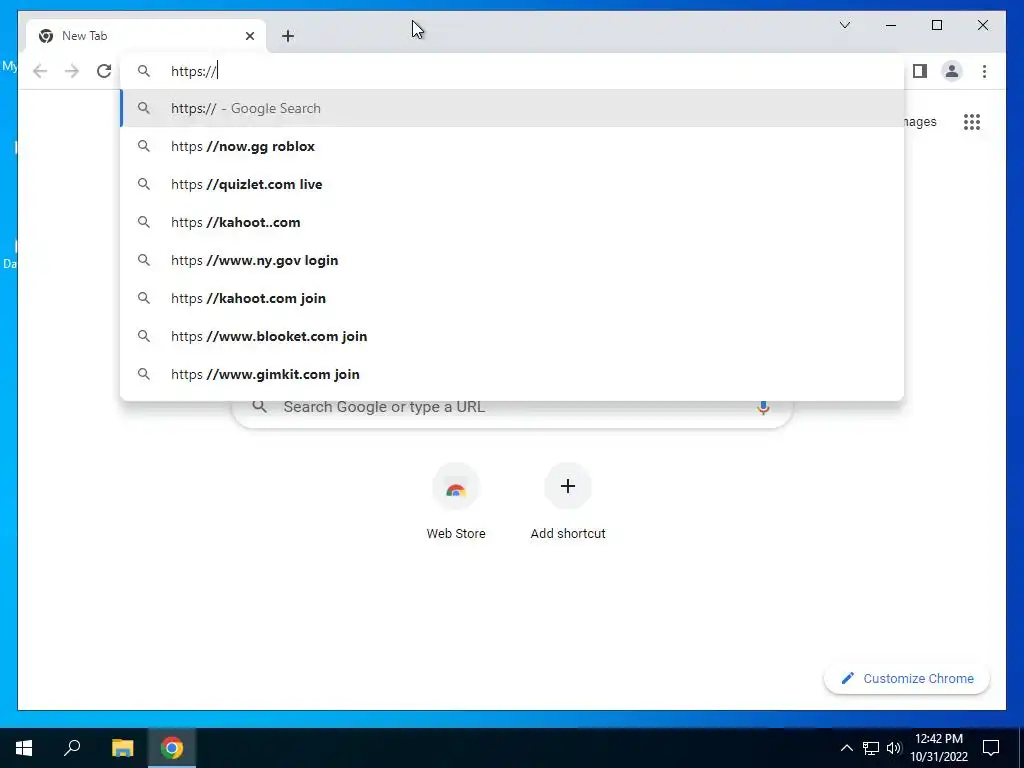1024x768 pixels.
Task: Click the magnifier icon beside the now.gg suggestion
Action: [x=144, y=146]
